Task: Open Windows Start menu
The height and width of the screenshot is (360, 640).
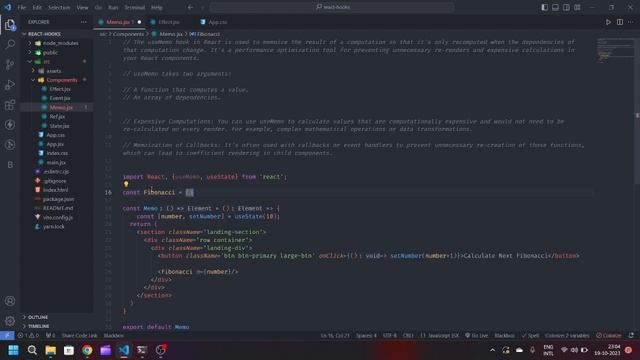Action: (x=13, y=350)
